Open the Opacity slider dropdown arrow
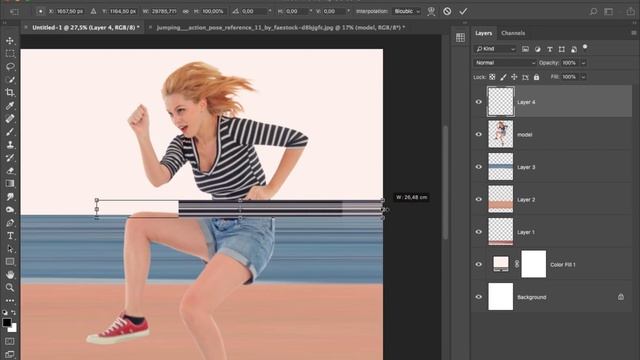 [583, 63]
